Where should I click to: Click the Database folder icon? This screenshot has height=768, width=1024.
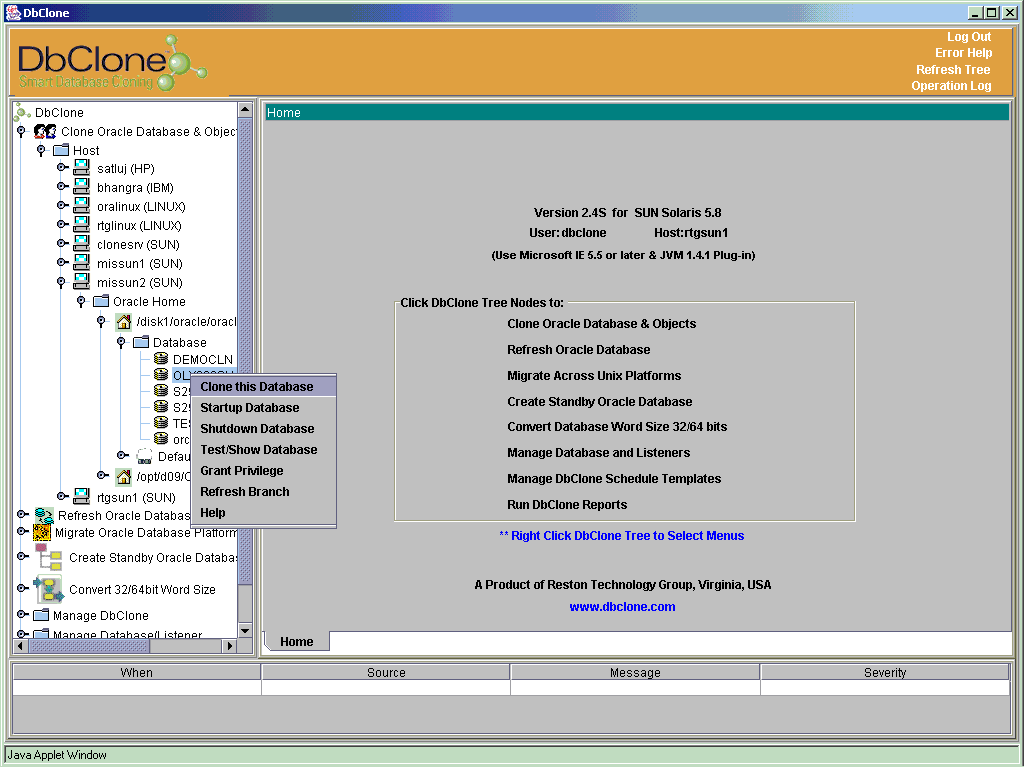coord(141,342)
